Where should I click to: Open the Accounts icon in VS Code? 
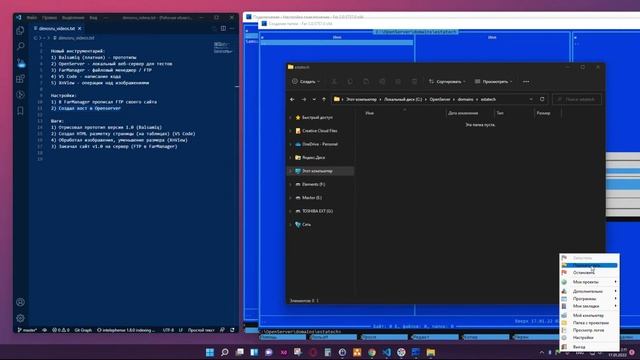coord(20,302)
